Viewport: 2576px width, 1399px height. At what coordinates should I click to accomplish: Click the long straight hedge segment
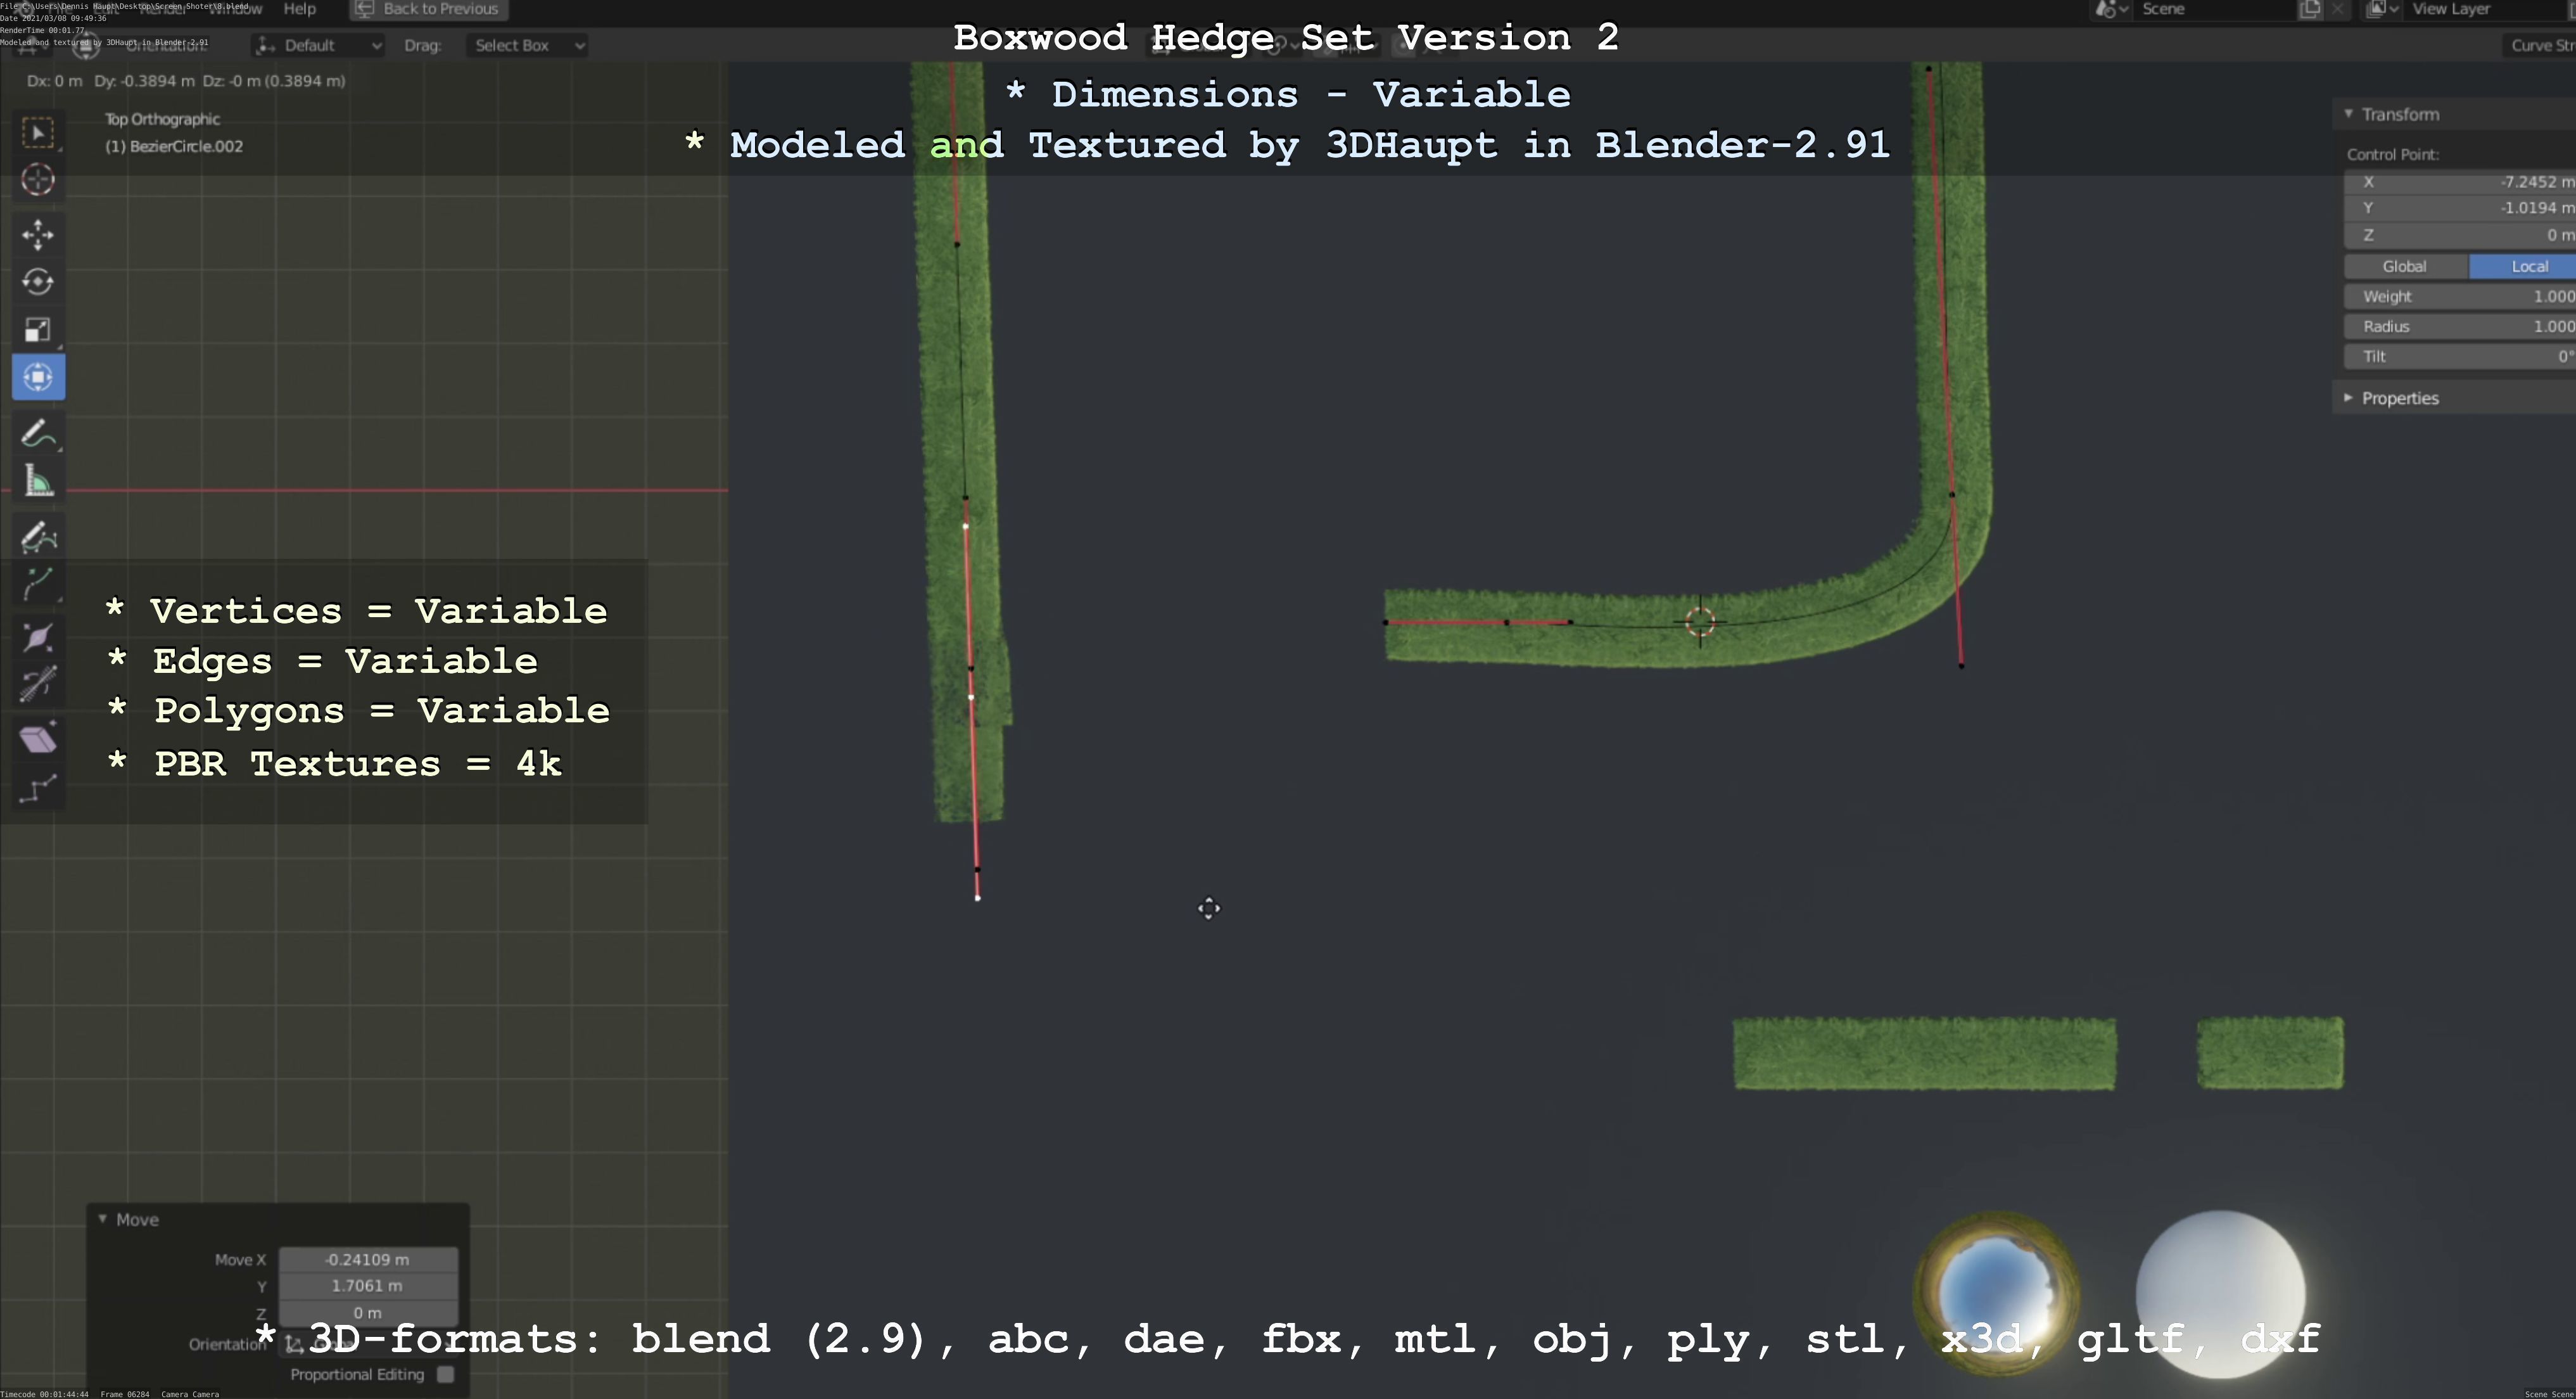[1925, 1054]
